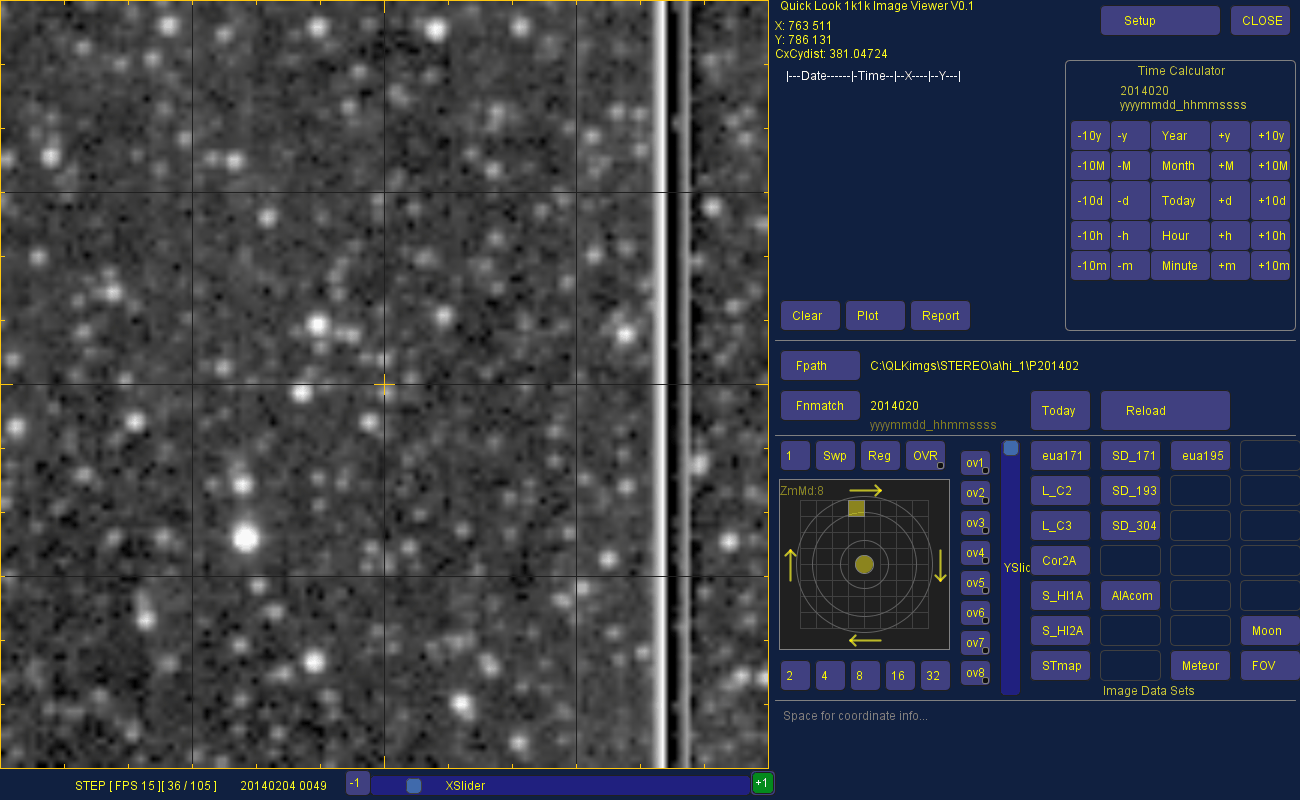The image size is (1300, 800).
Task: Set zoom mode 1
Action: [x=795, y=456]
